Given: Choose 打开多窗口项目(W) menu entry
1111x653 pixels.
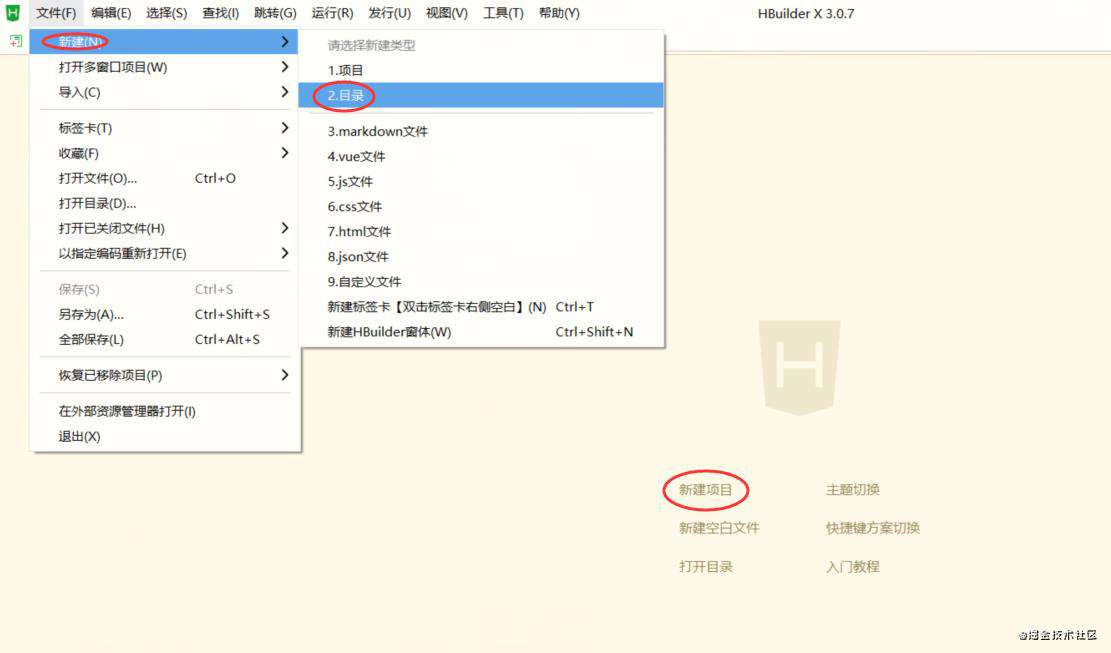Looking at the screenshot, I should click(164, 67).
